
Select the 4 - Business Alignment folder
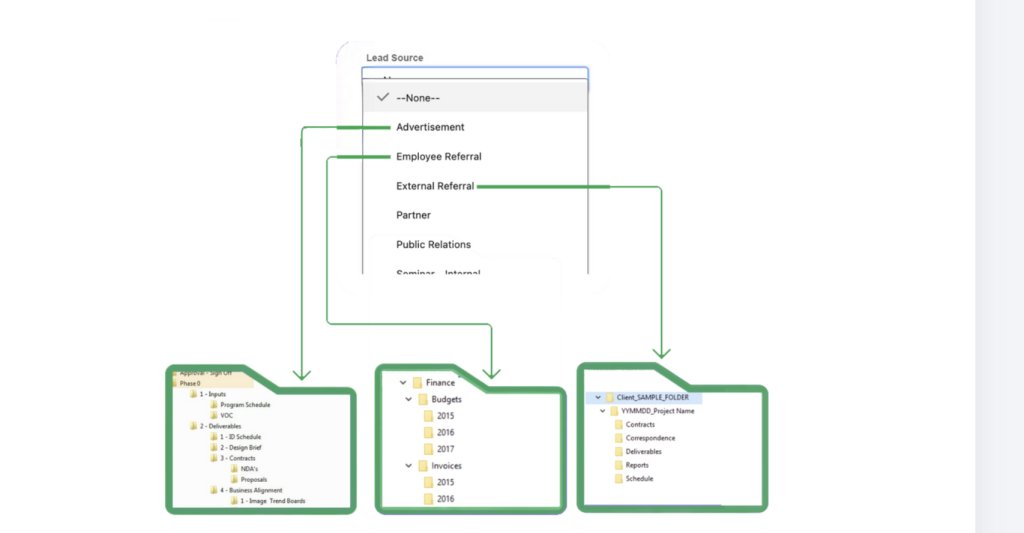click(x=251, y=491)
